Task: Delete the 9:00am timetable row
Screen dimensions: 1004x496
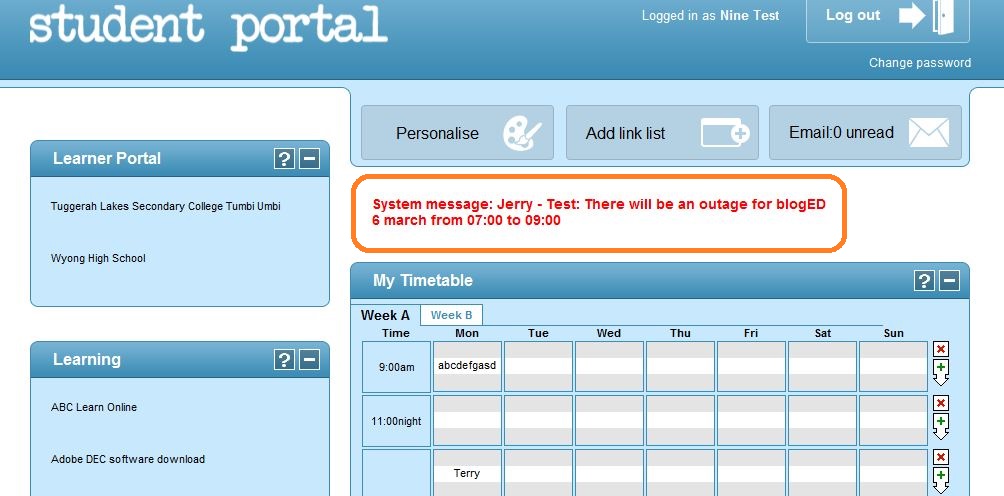Action: pyautogui.click(x=941, y=349)
